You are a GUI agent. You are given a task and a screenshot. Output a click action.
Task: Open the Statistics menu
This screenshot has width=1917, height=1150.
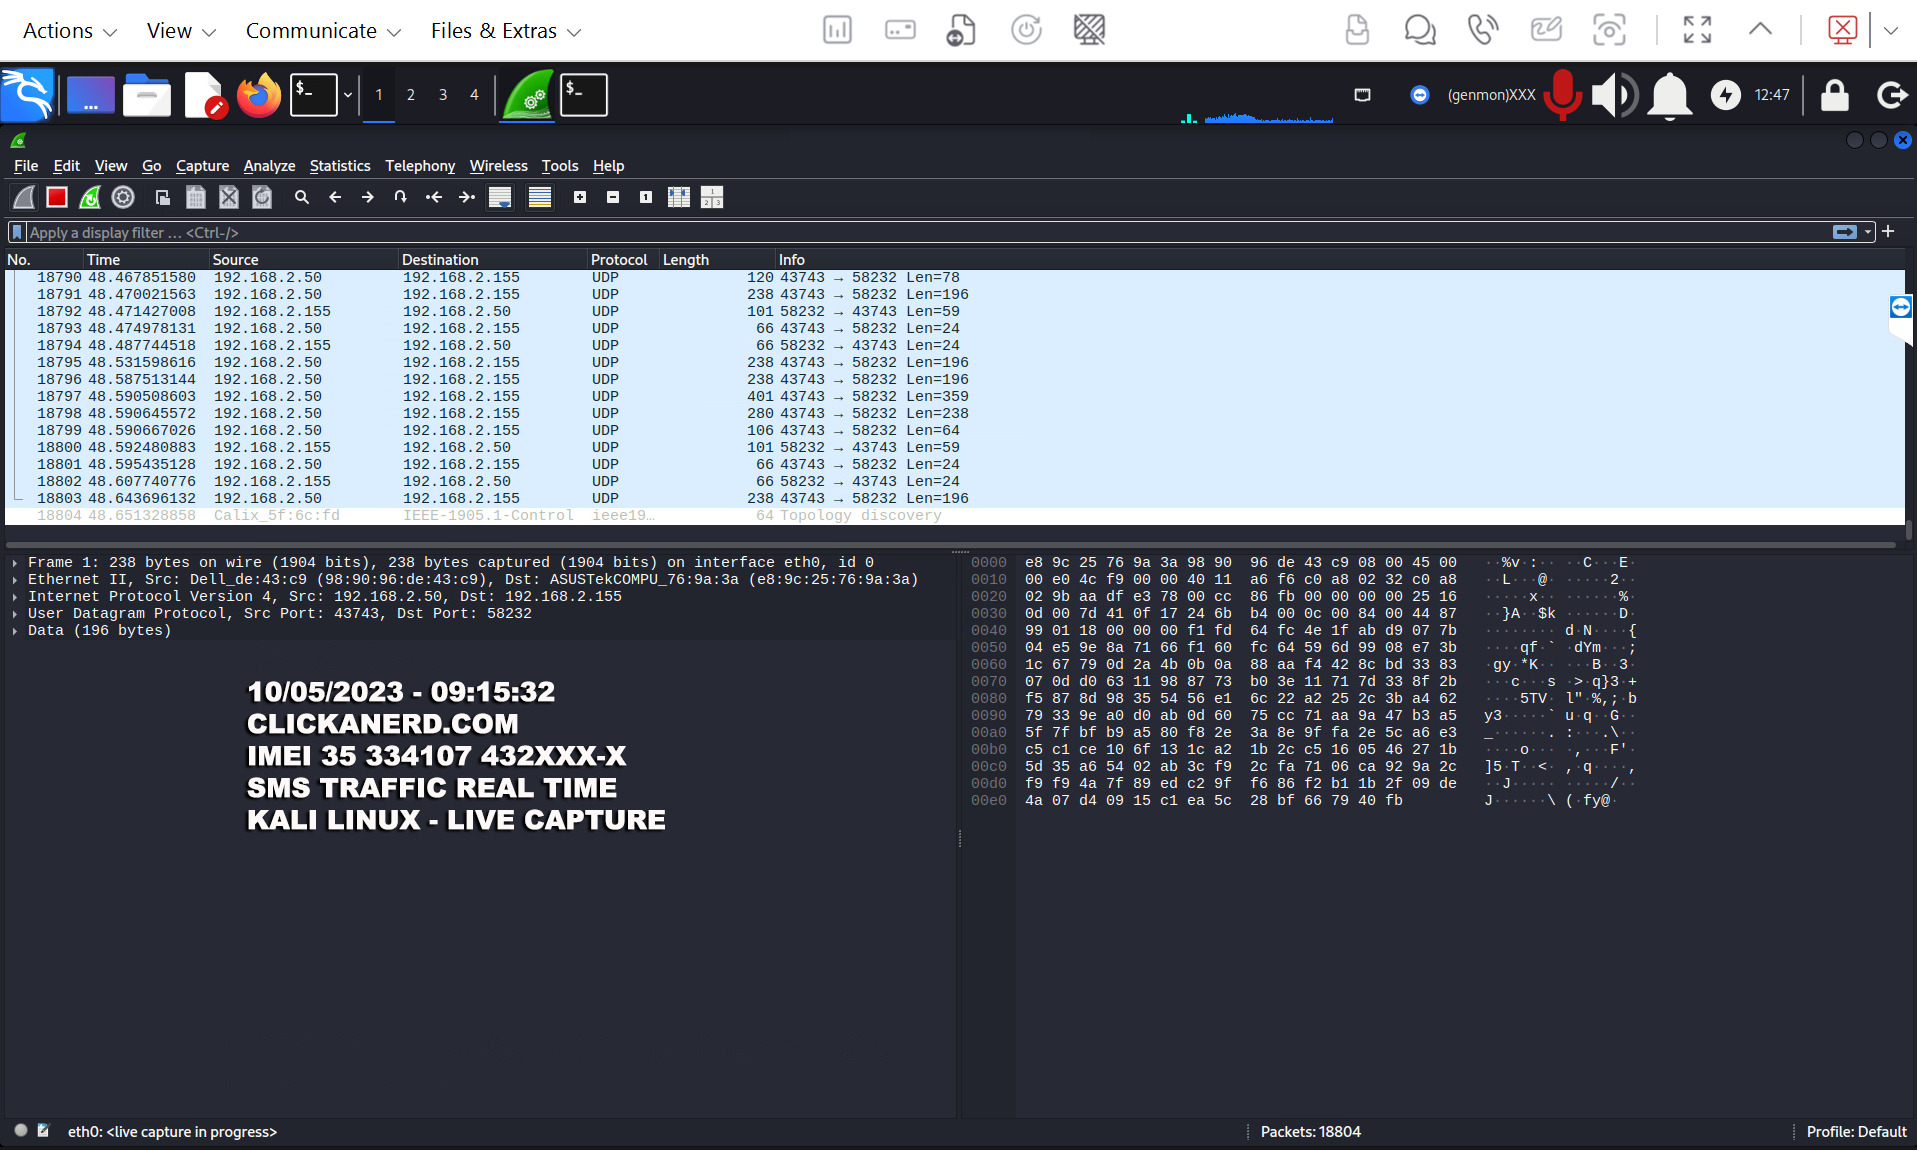(x=339, y=166)
